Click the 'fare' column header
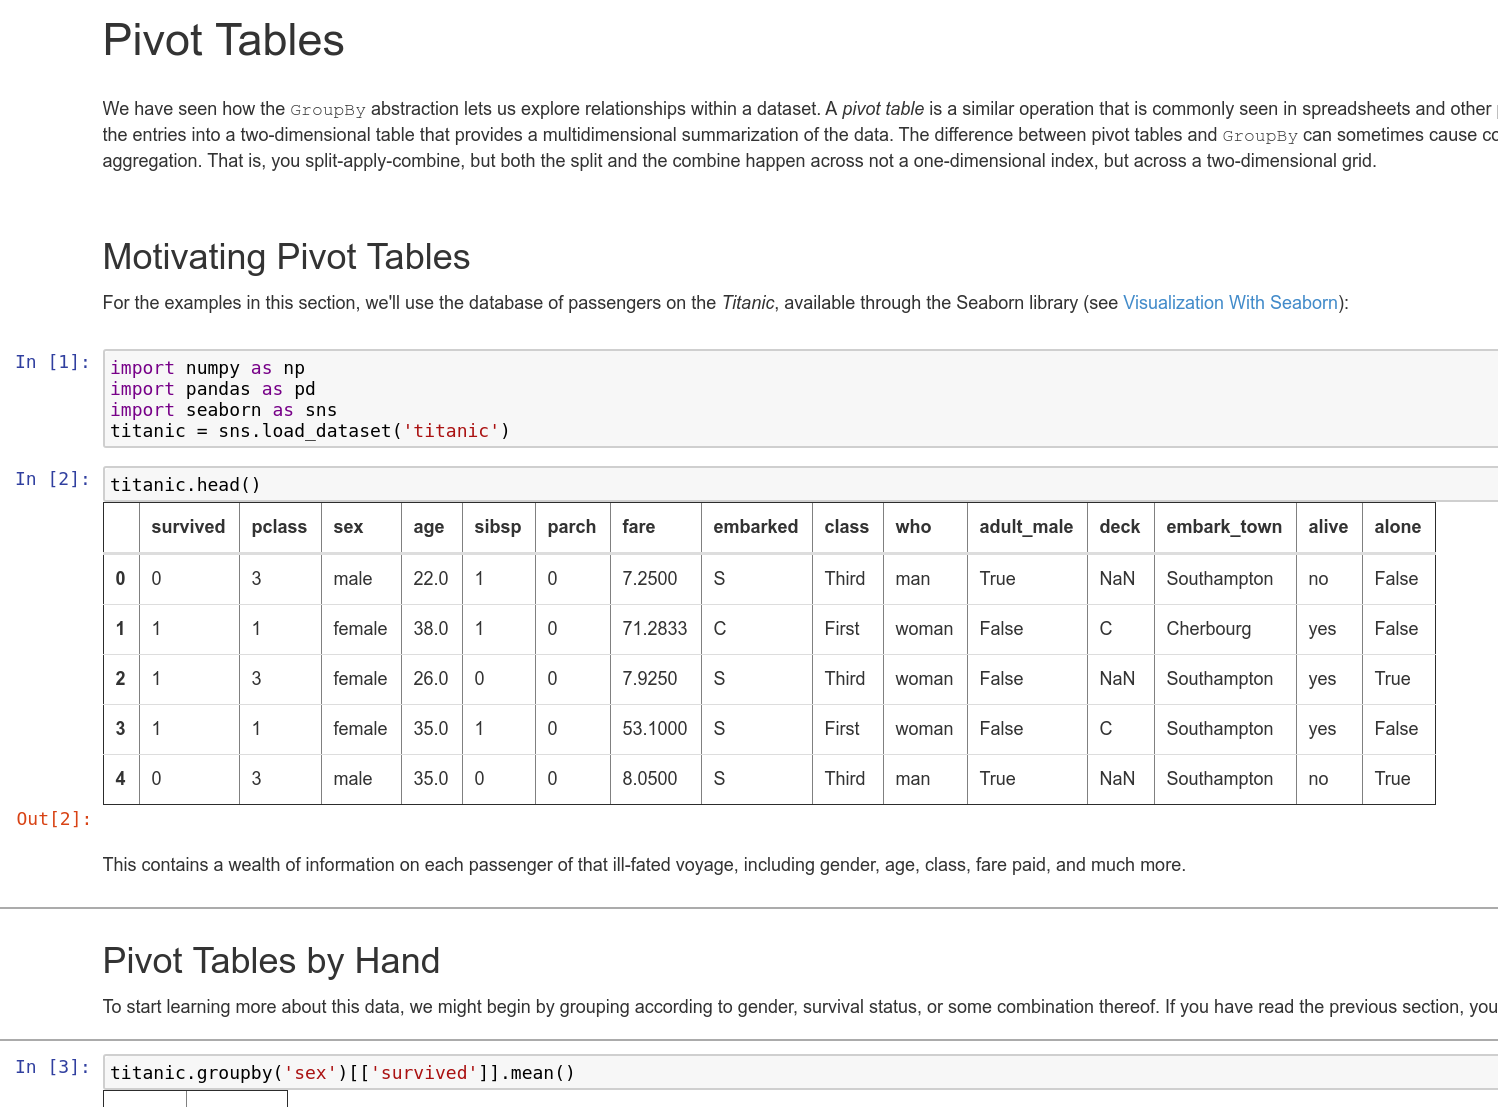This screenshot has width=1498, height=1107. pyautogui.click(x=638, y=527)
